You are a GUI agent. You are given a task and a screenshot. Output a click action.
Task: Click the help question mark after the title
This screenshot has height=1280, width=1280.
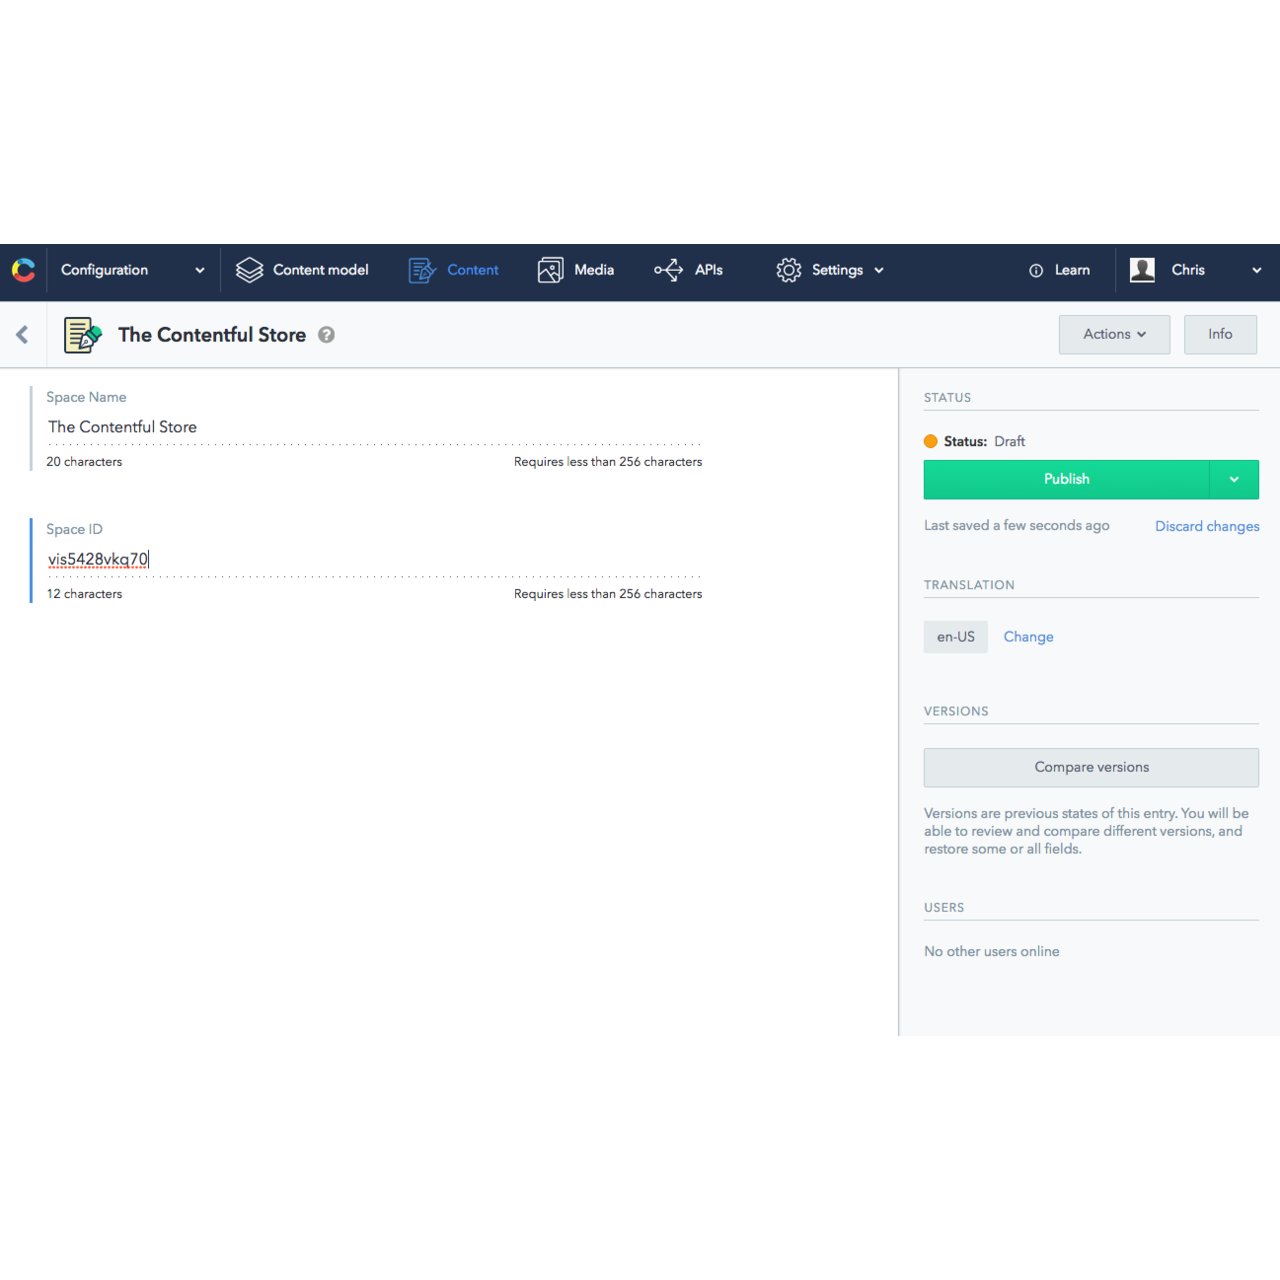[x=326, y=334]
